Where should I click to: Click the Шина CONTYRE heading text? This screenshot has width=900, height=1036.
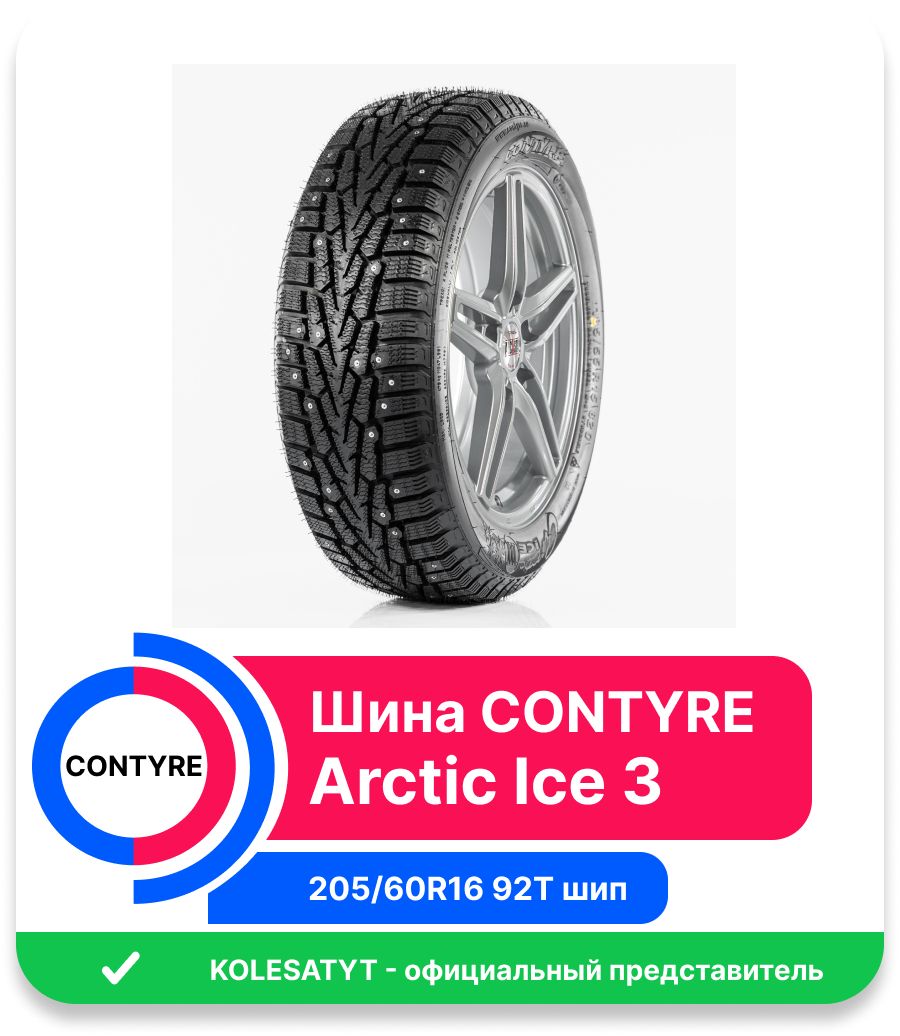coord(532,712)
